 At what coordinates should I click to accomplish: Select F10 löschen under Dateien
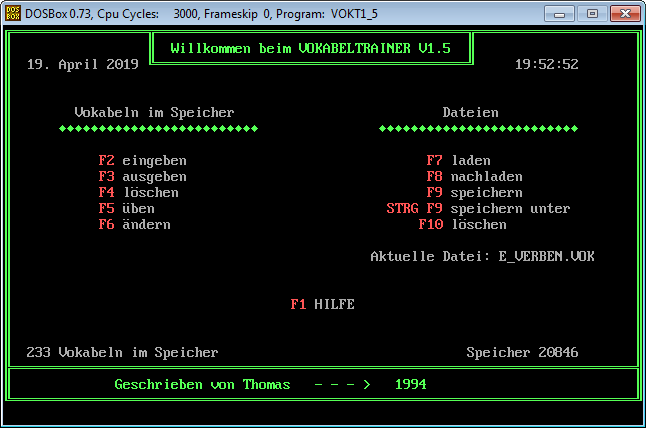pos(462,224)
